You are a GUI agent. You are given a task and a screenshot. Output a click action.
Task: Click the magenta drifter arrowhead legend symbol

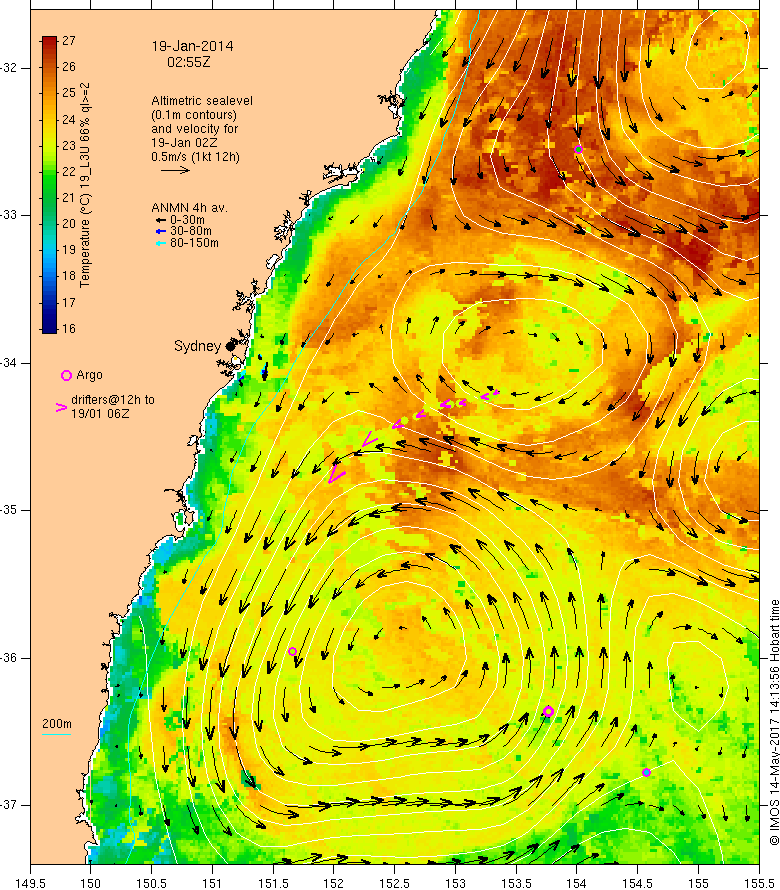point(61,407)
